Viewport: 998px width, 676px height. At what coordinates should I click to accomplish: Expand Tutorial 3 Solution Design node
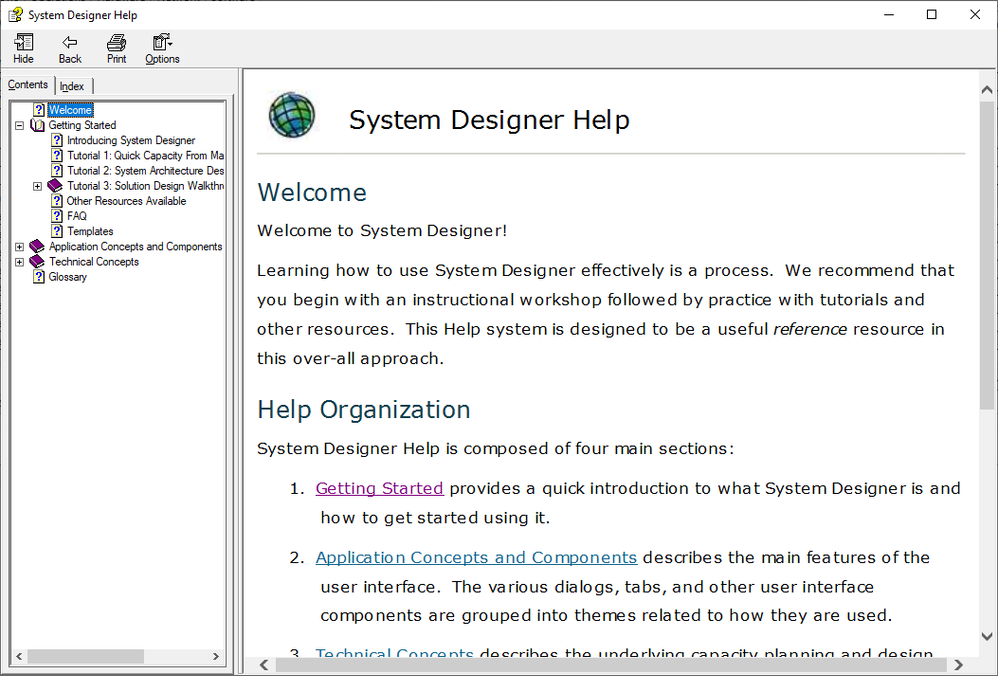coord(38,186)
